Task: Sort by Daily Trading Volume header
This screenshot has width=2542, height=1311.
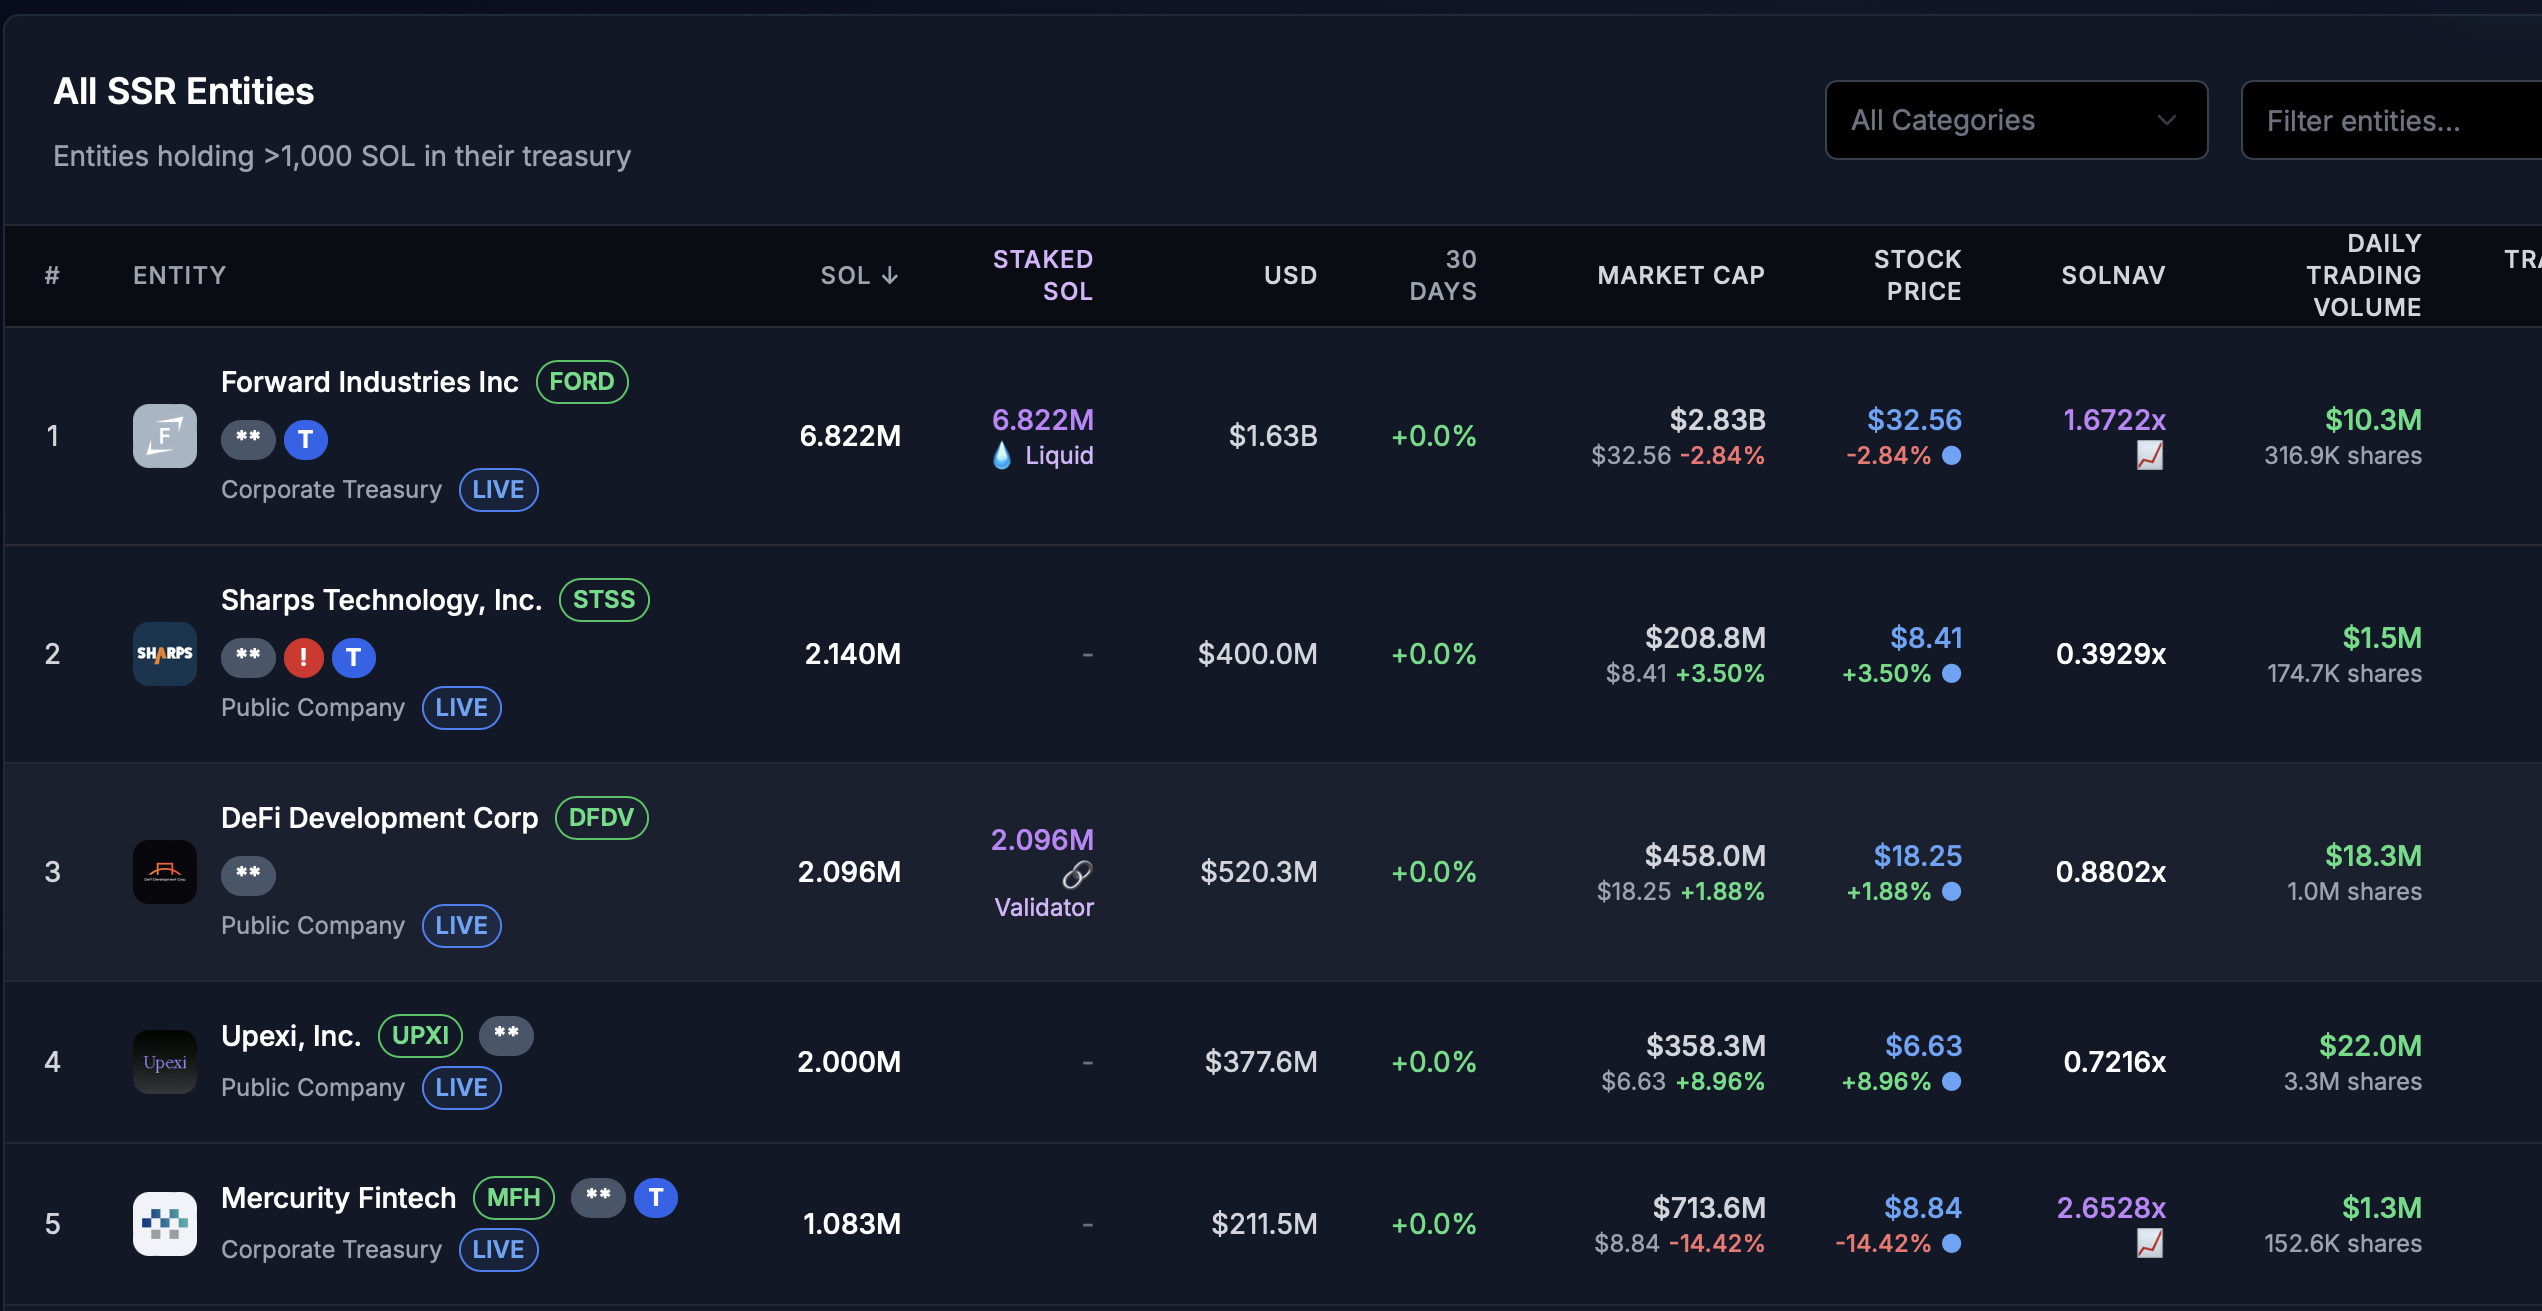Action: click(2363, 275)
